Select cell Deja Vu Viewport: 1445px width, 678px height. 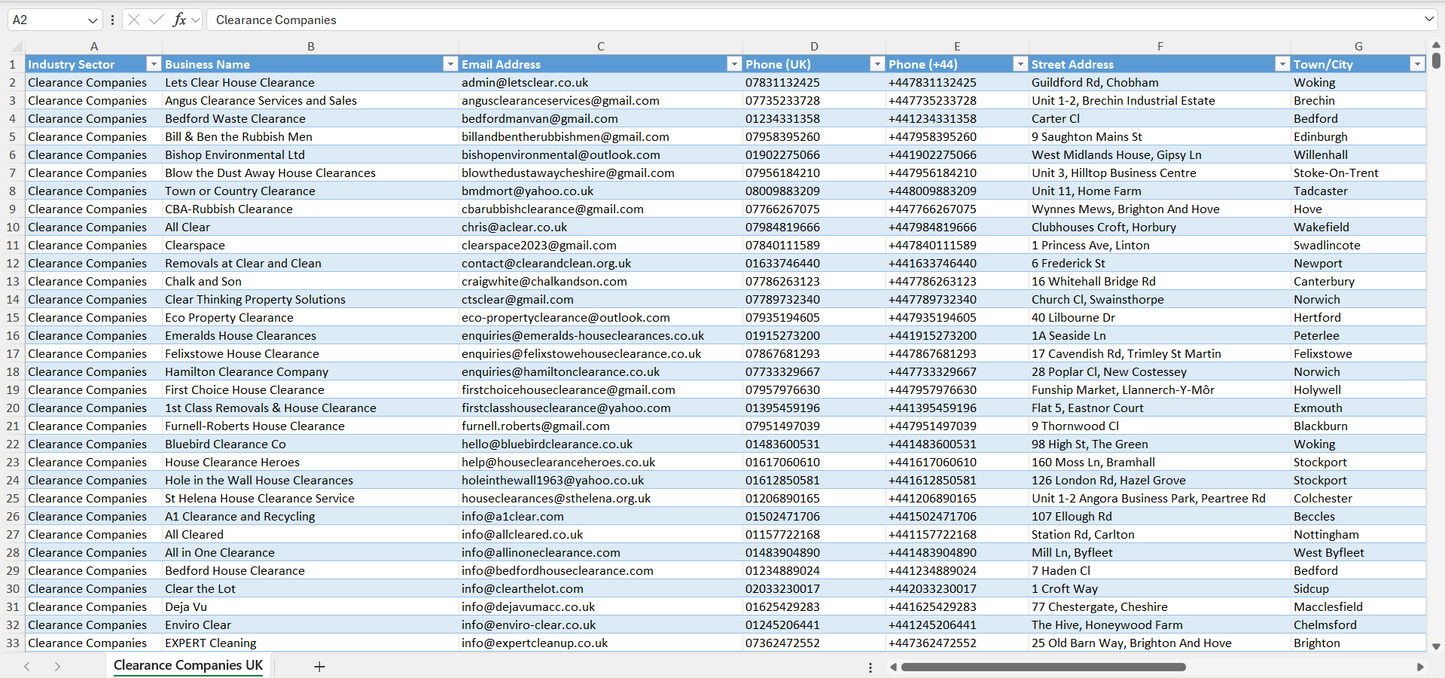pos(311,607)
